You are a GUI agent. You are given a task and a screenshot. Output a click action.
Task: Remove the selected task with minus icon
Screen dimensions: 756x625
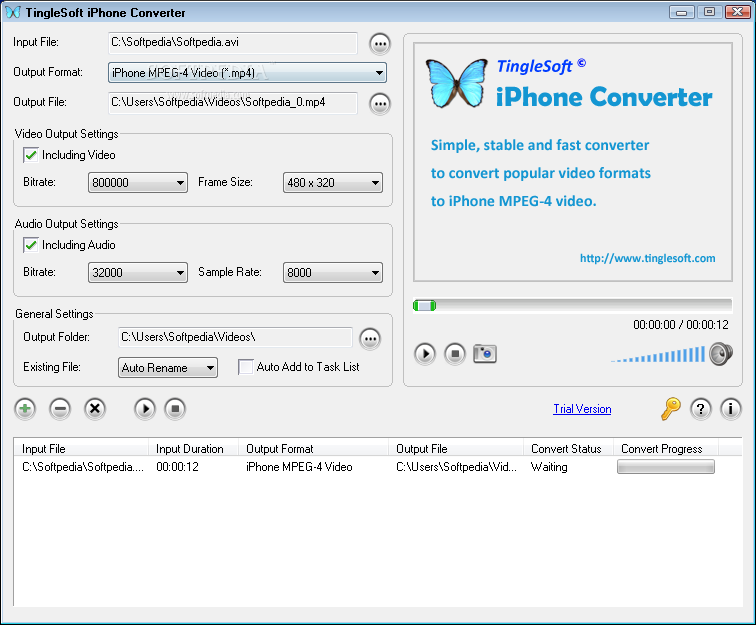pos(60,409)
